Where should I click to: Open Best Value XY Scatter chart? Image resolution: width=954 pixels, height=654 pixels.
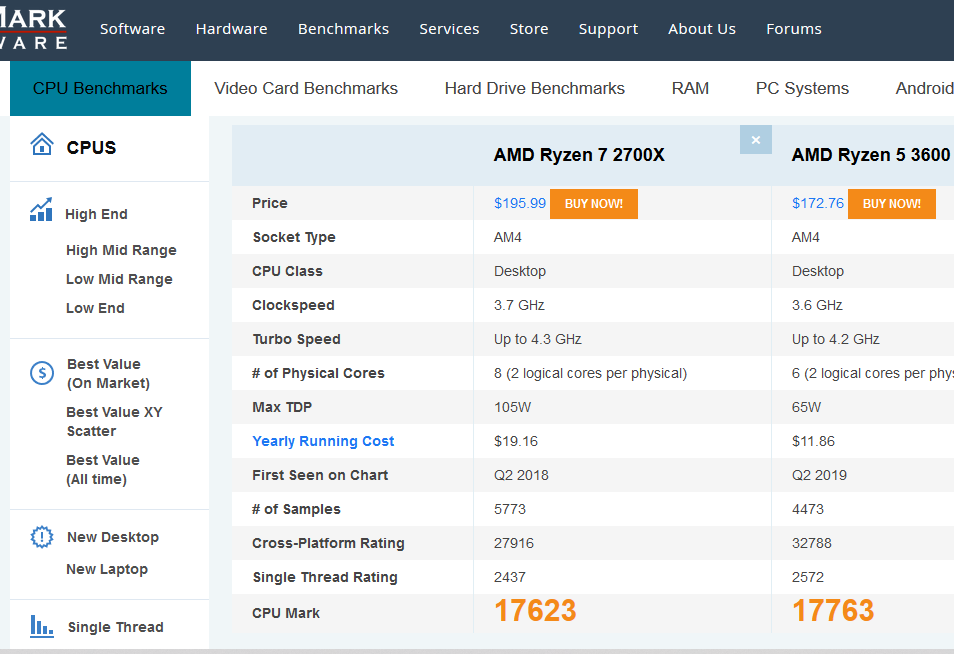pos(114,422)
